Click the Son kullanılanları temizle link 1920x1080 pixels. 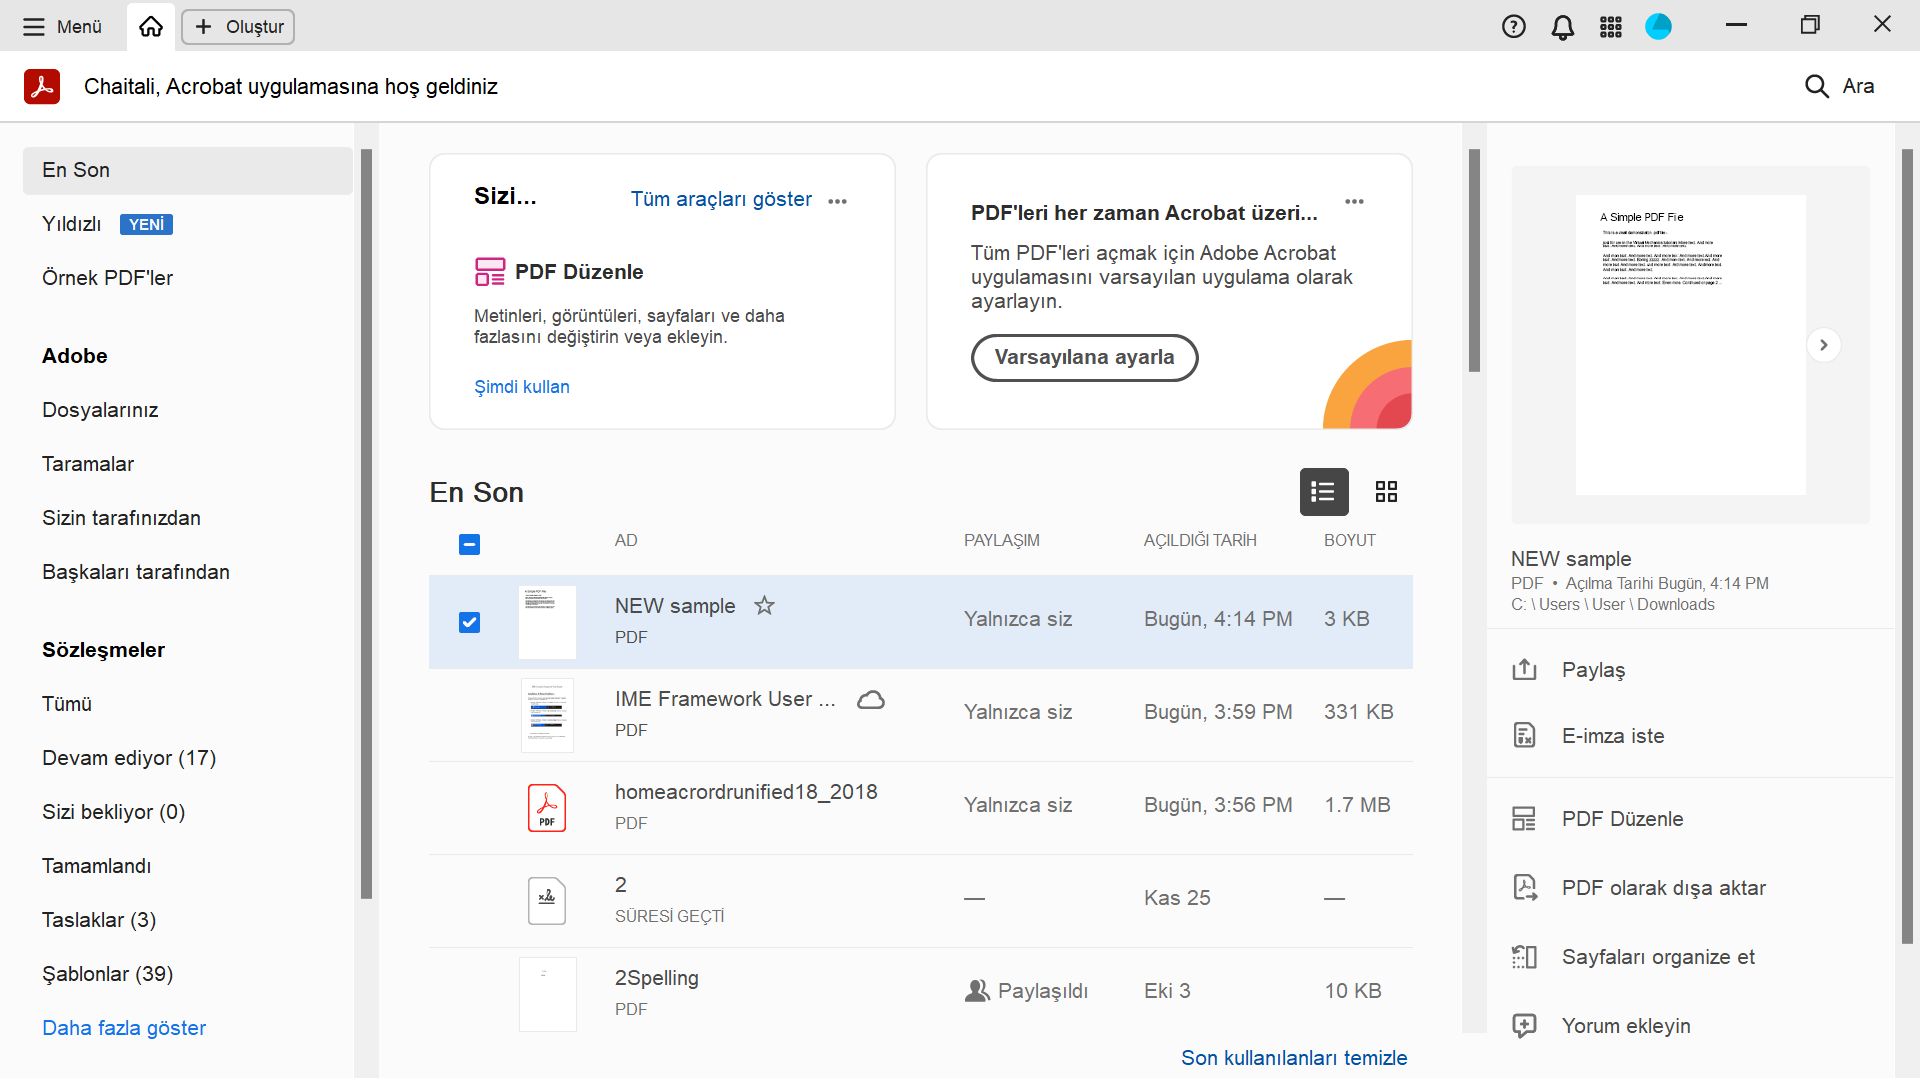pos(1293,1057)
